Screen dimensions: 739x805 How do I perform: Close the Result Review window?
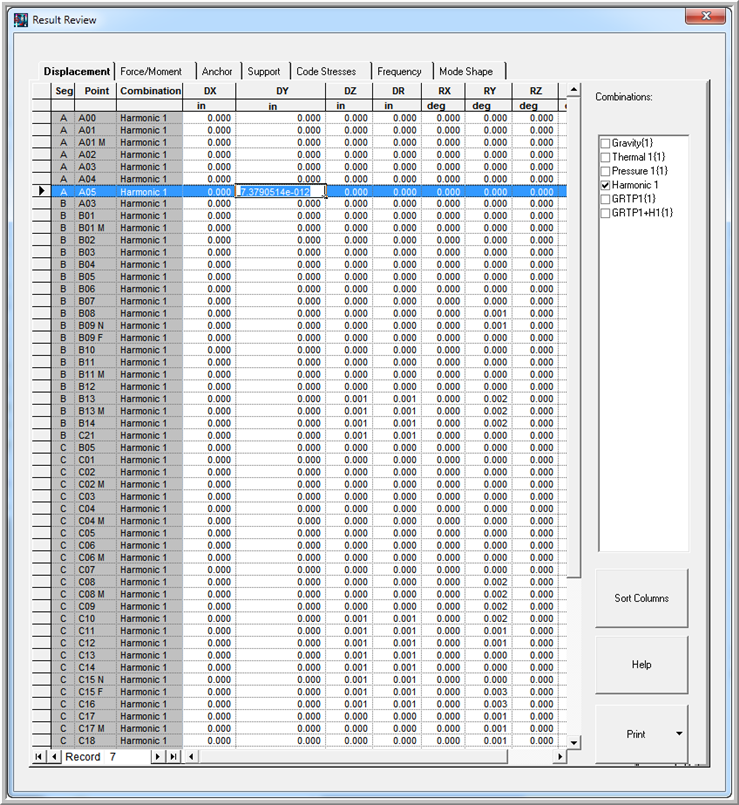point(706,16)
